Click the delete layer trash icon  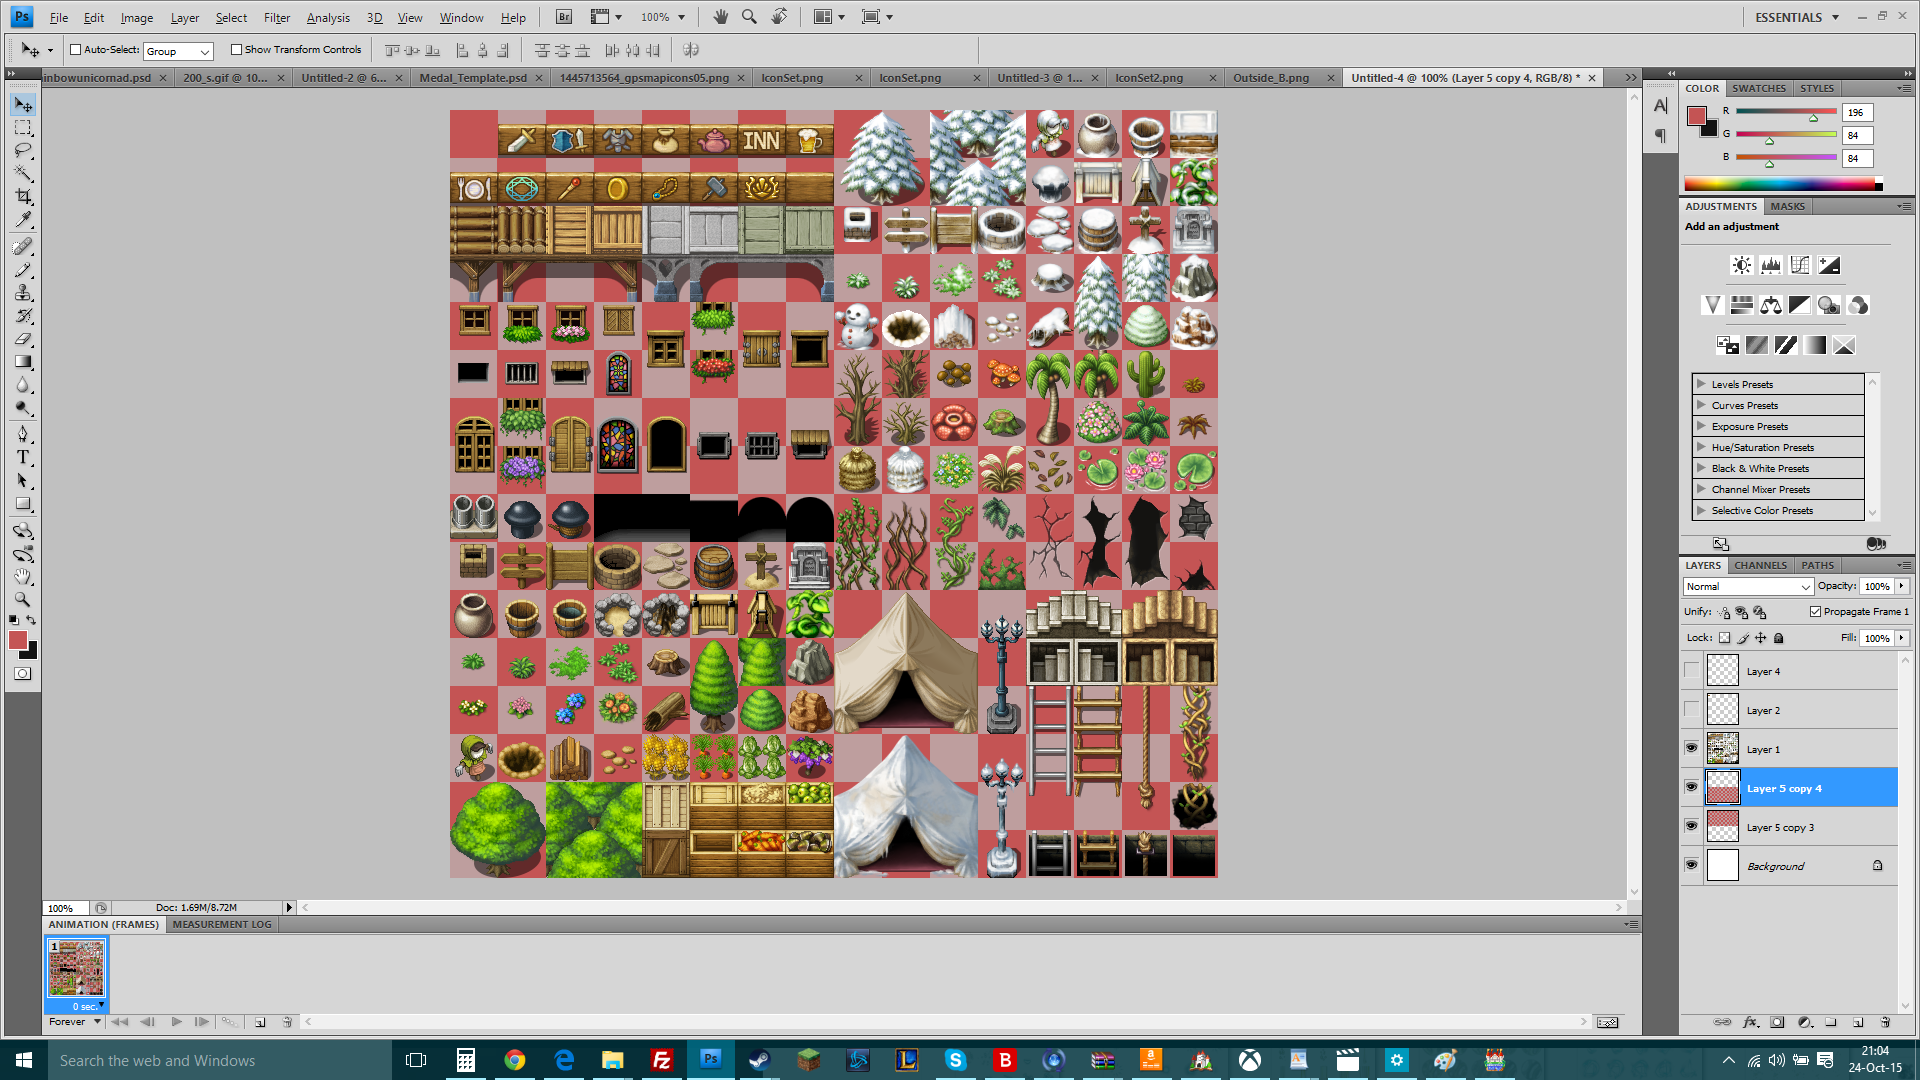[x=1885, y=1022]
